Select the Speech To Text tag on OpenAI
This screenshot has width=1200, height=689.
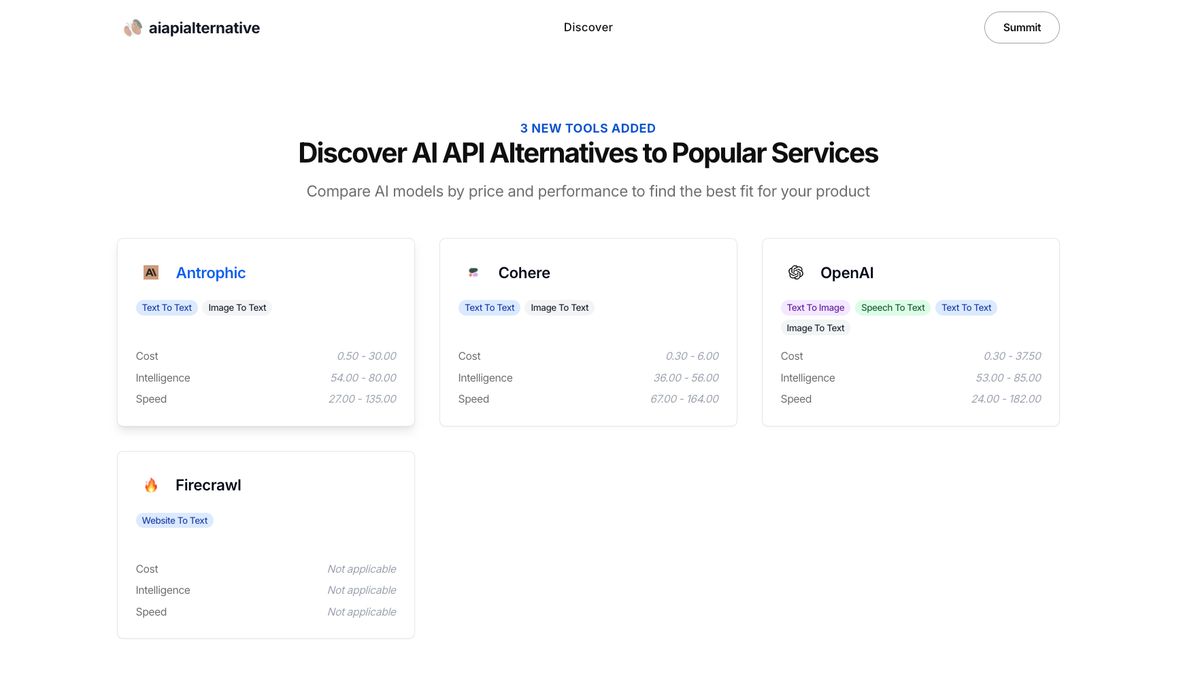(x=892, y=307)
